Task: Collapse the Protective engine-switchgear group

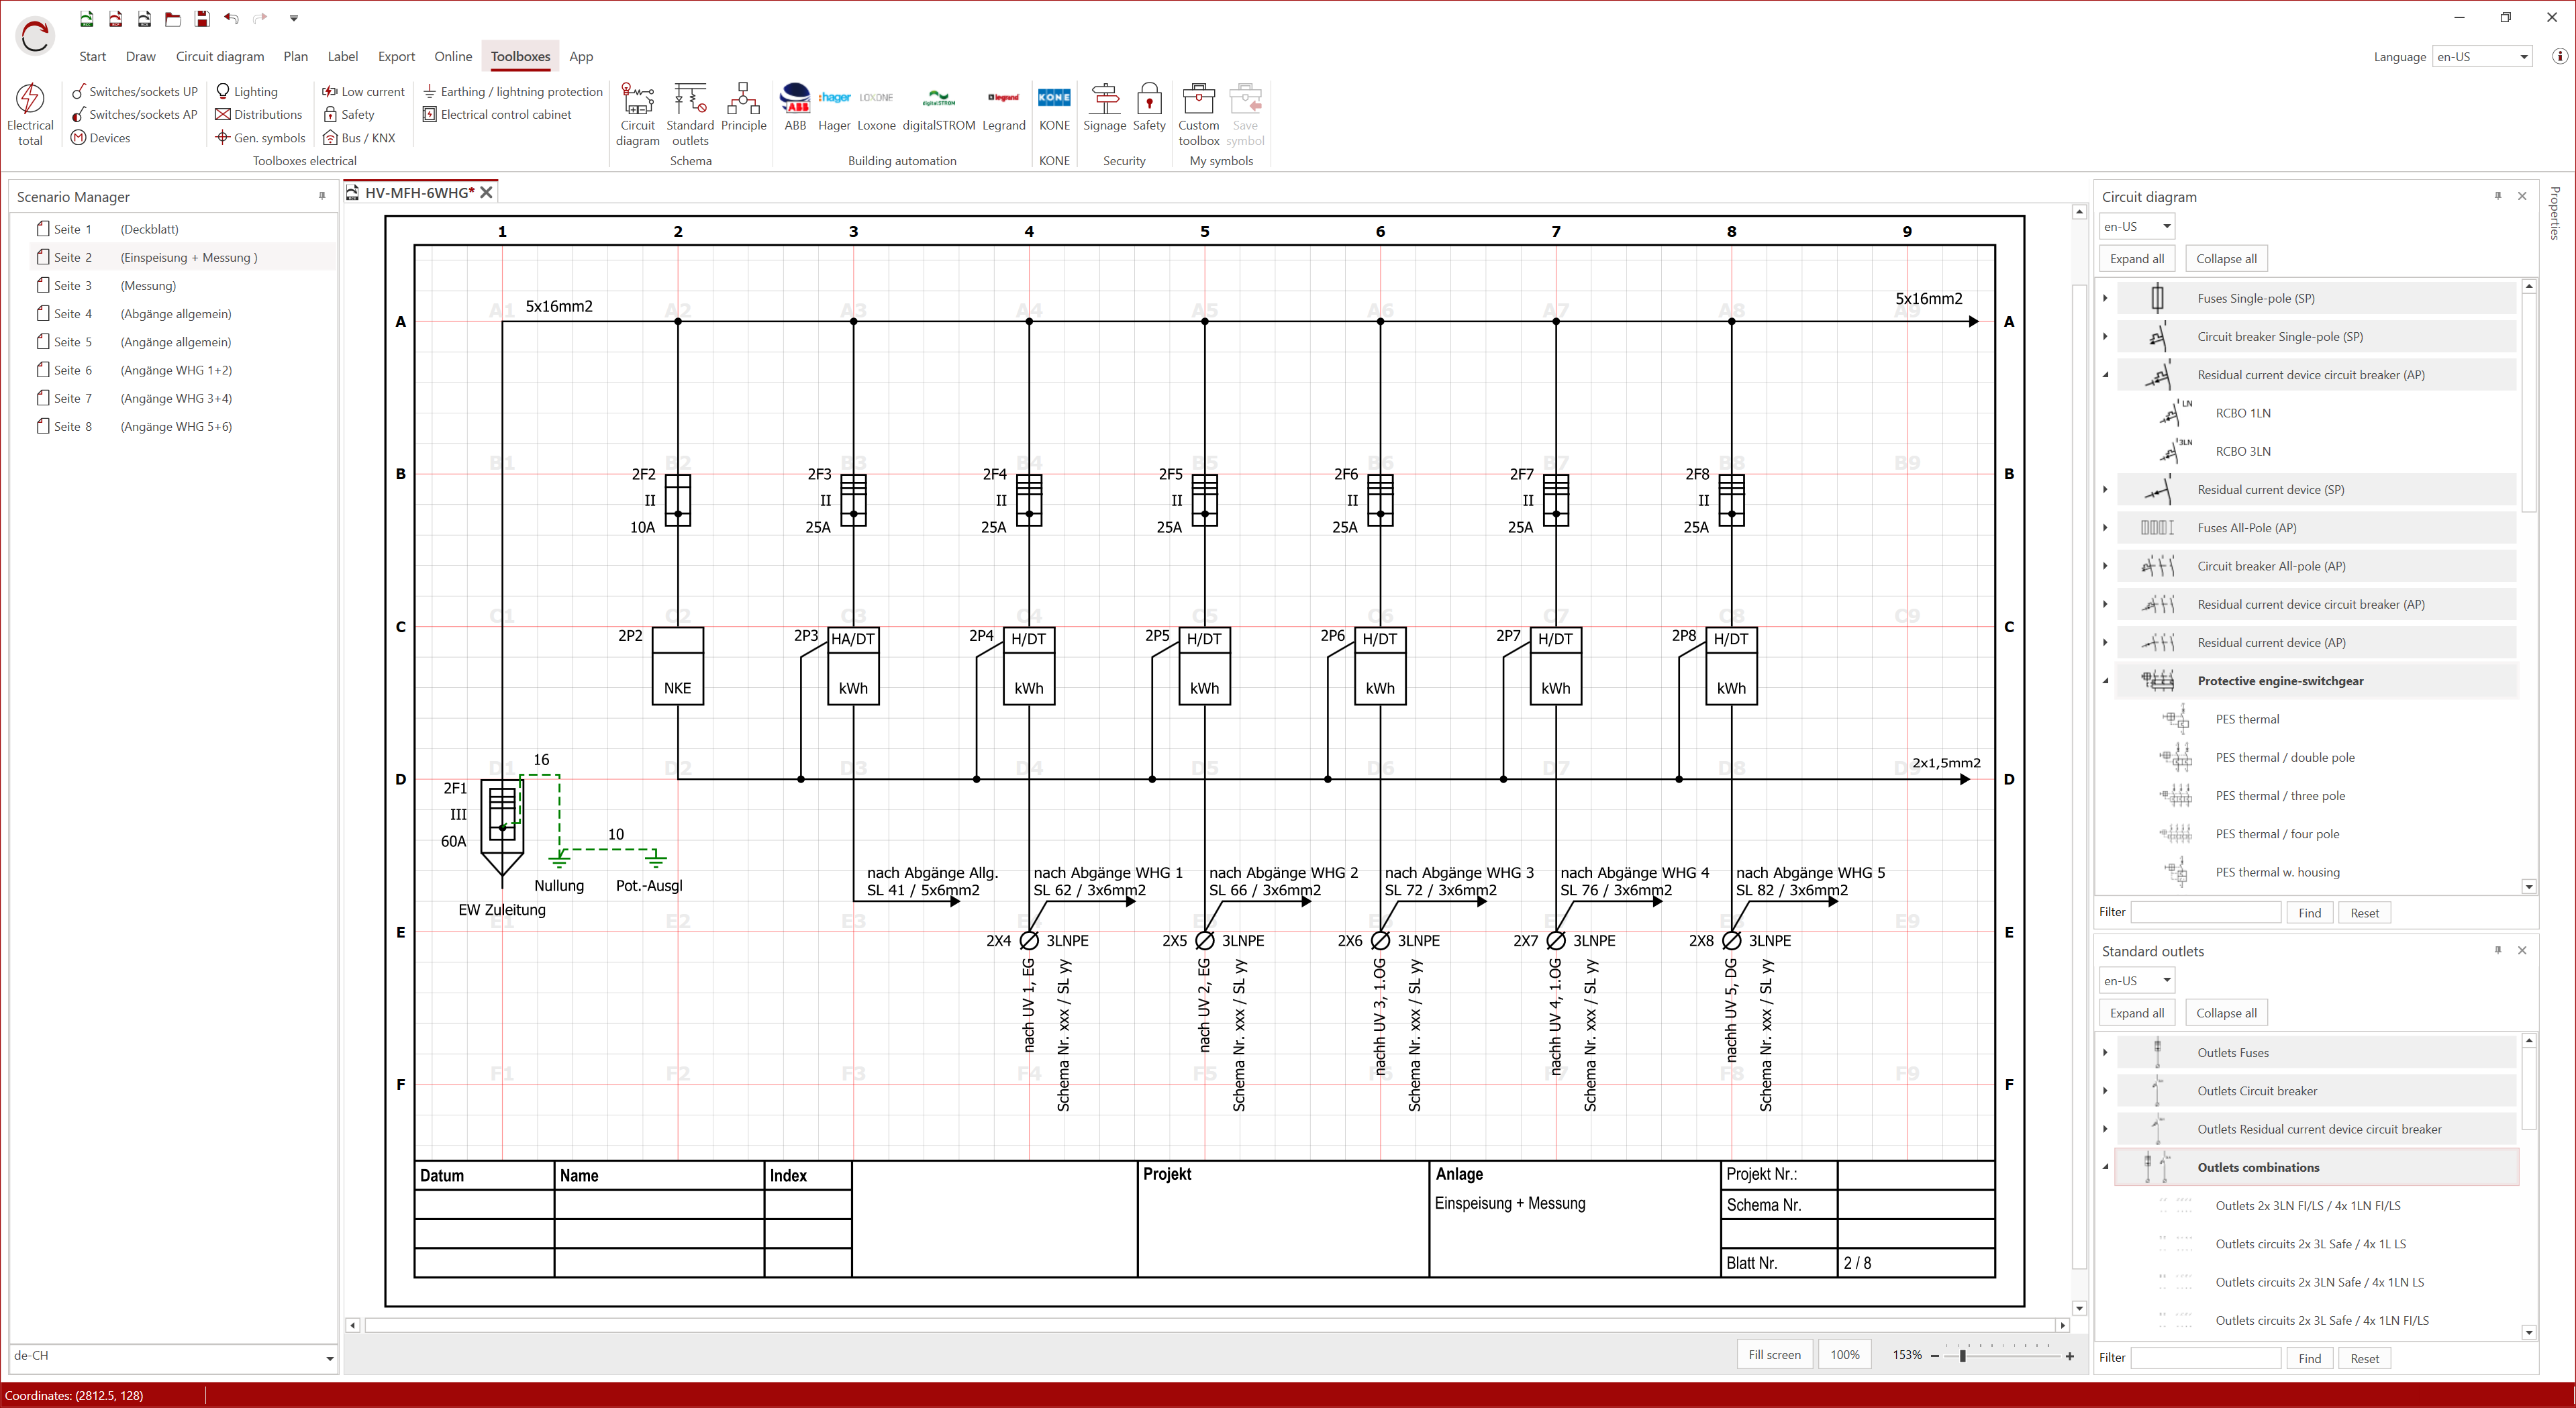Action: [x=2106, y=681]
